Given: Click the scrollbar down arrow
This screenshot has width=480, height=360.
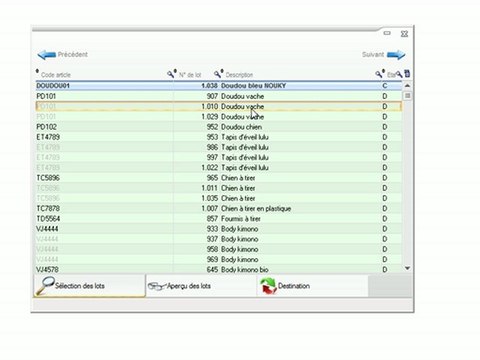Looking at the screenshot, I should [407, 268].
